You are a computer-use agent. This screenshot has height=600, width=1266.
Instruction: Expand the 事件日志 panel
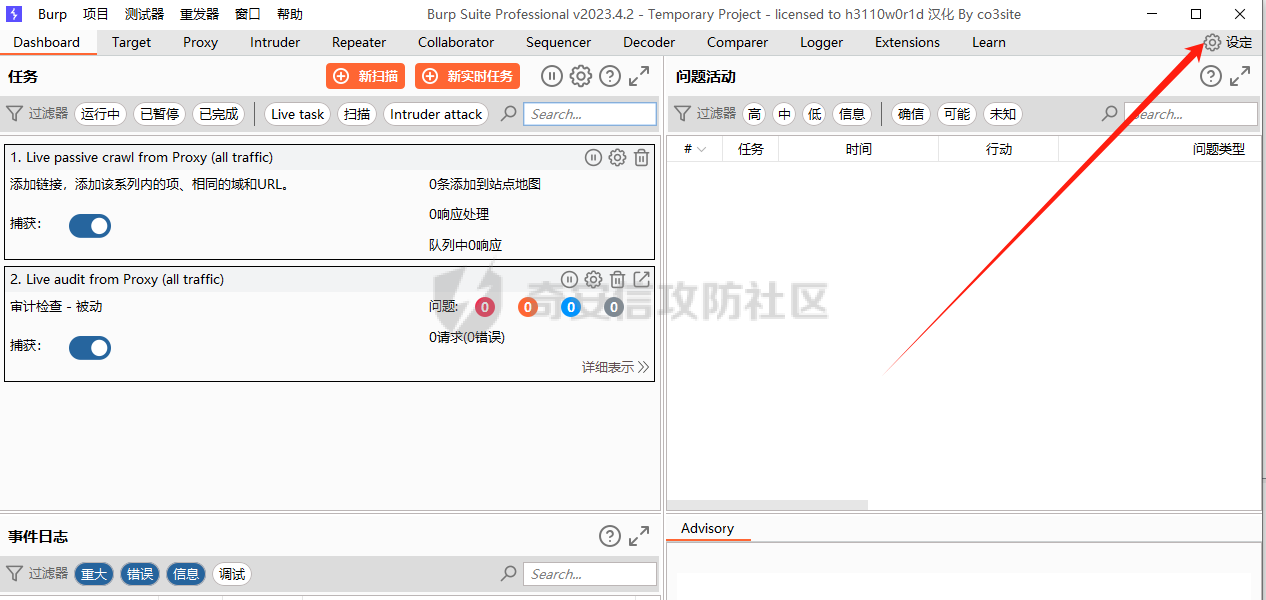click(x=639, y=536)
